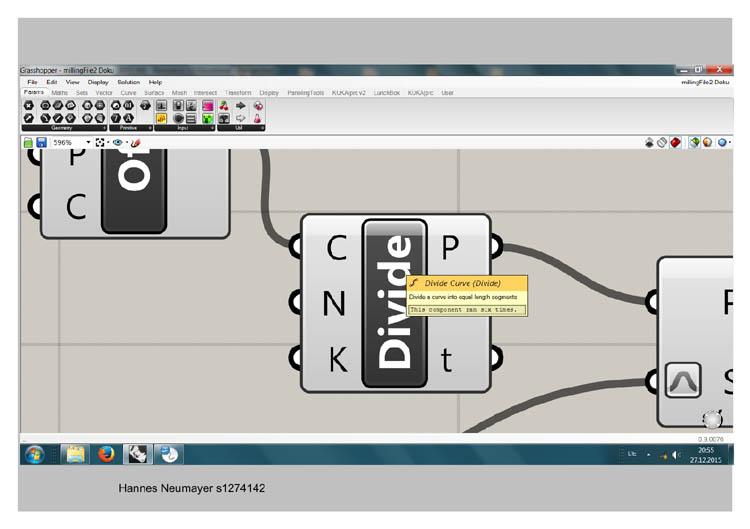
Task: Switch to wireframe preview mode
Action: 662,143
